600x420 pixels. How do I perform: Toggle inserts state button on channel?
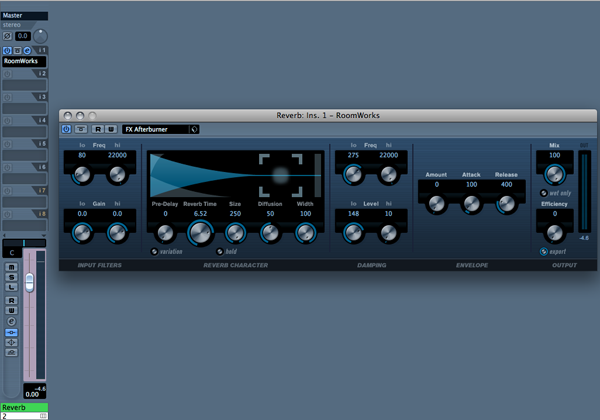(x=11, y=332)
